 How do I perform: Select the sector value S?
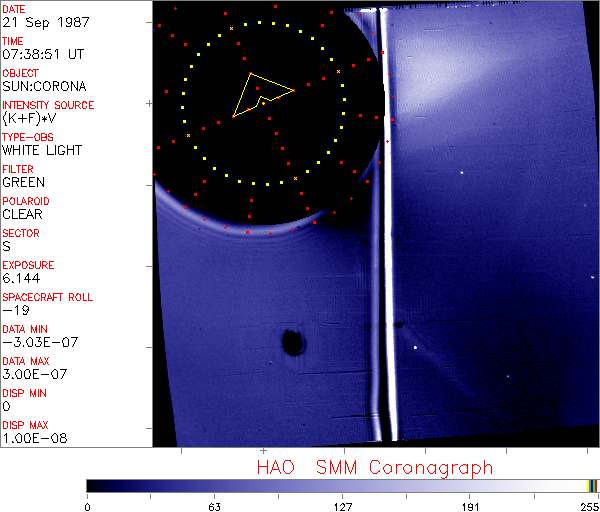[6, 246]
